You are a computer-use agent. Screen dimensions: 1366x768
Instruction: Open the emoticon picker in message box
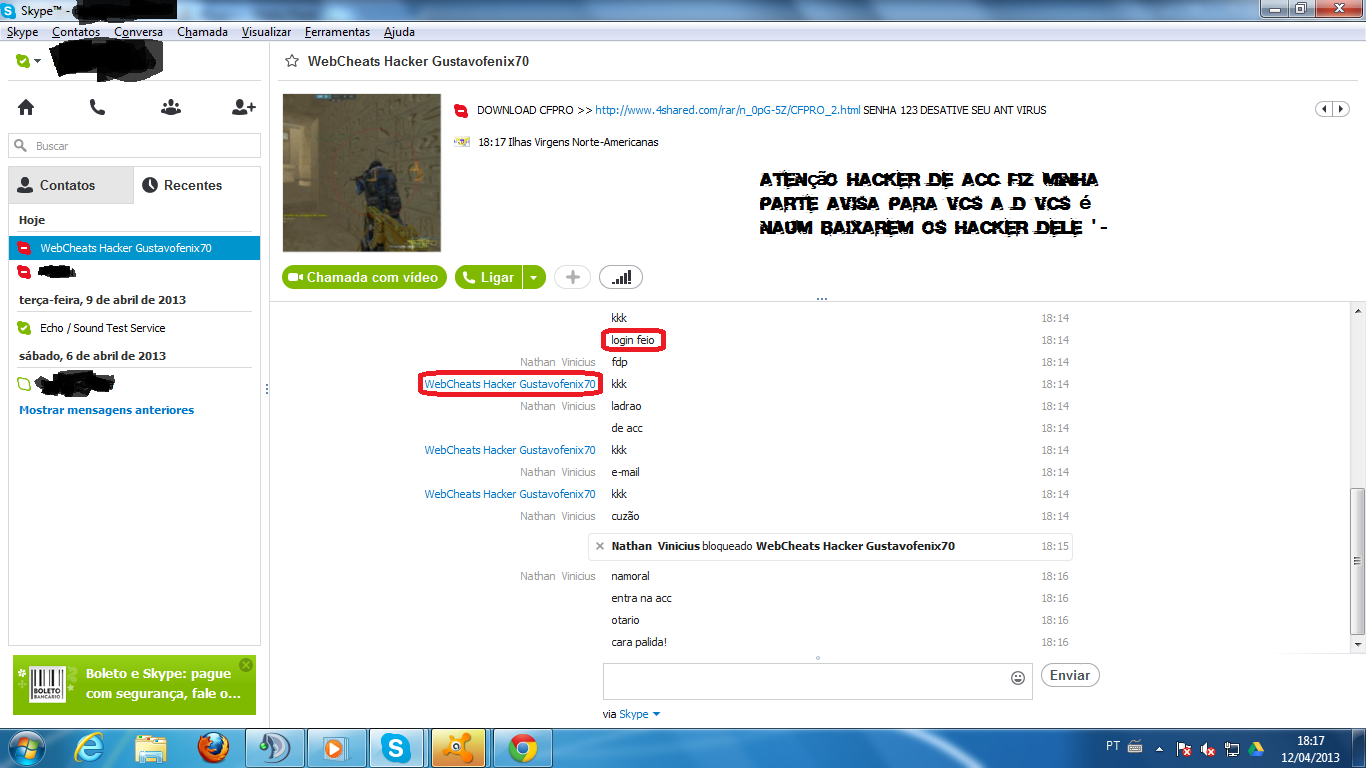click(1018, 677)
